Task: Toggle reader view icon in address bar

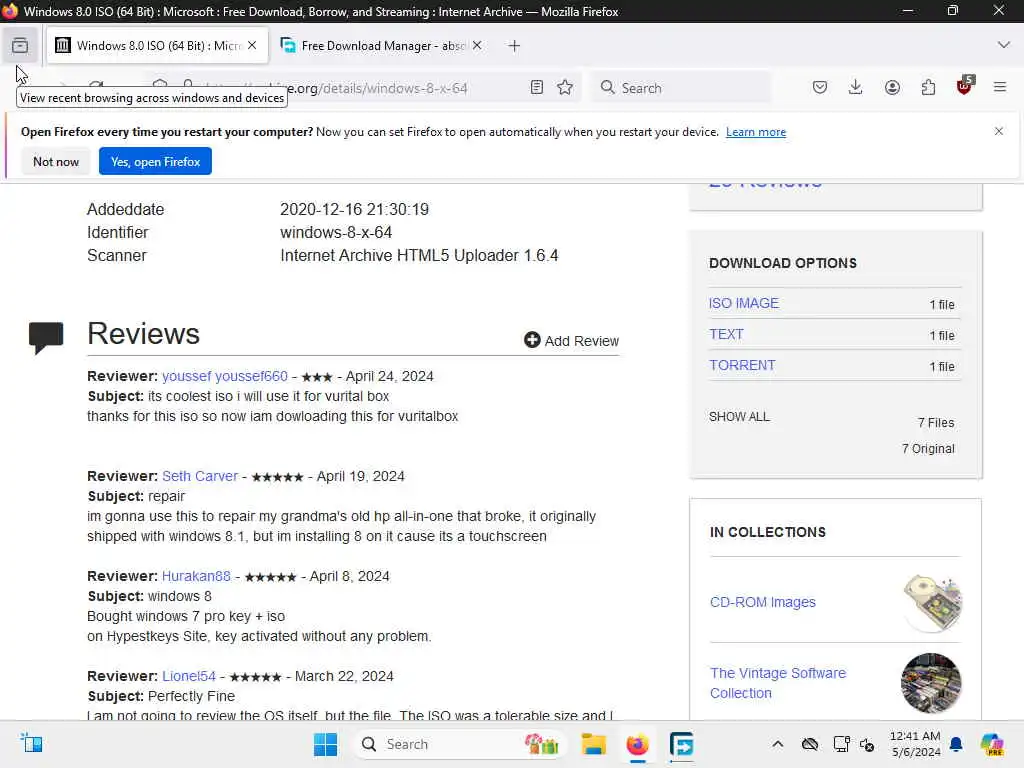Action: [x=537, y=88]
